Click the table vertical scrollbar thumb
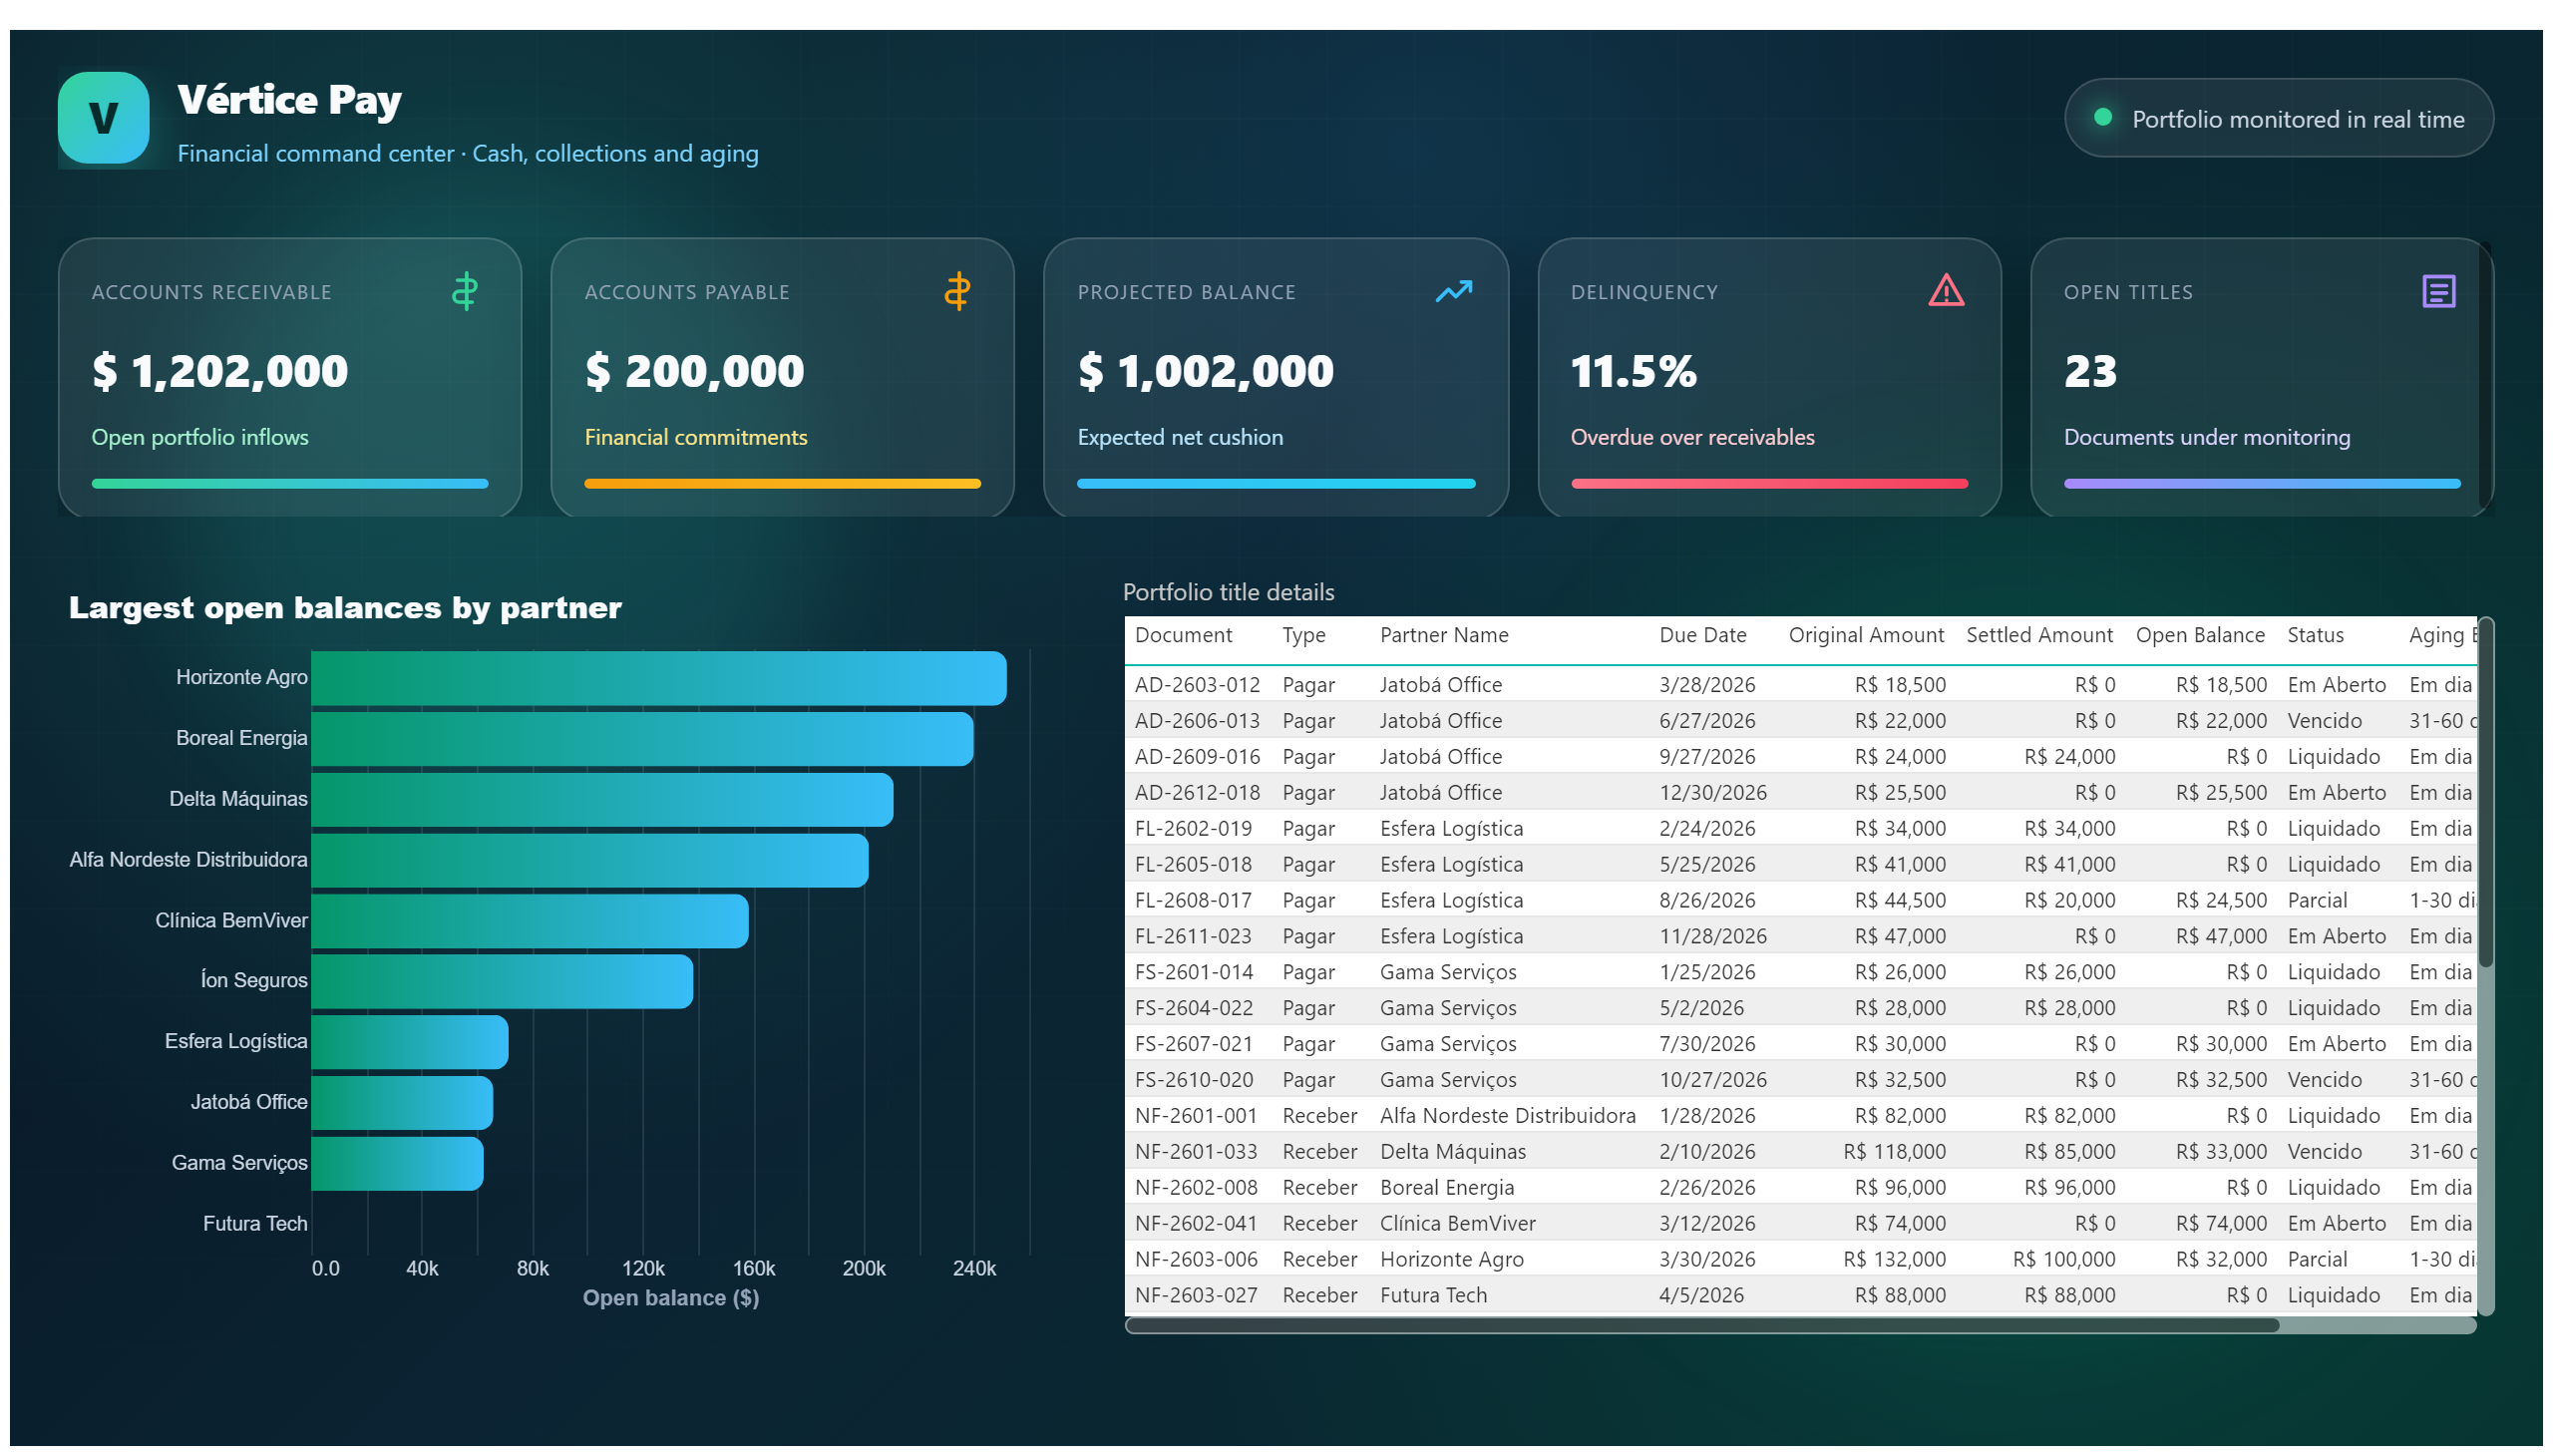Viewport: 2553px width, 1456px height. click(x=2485, y=793)
